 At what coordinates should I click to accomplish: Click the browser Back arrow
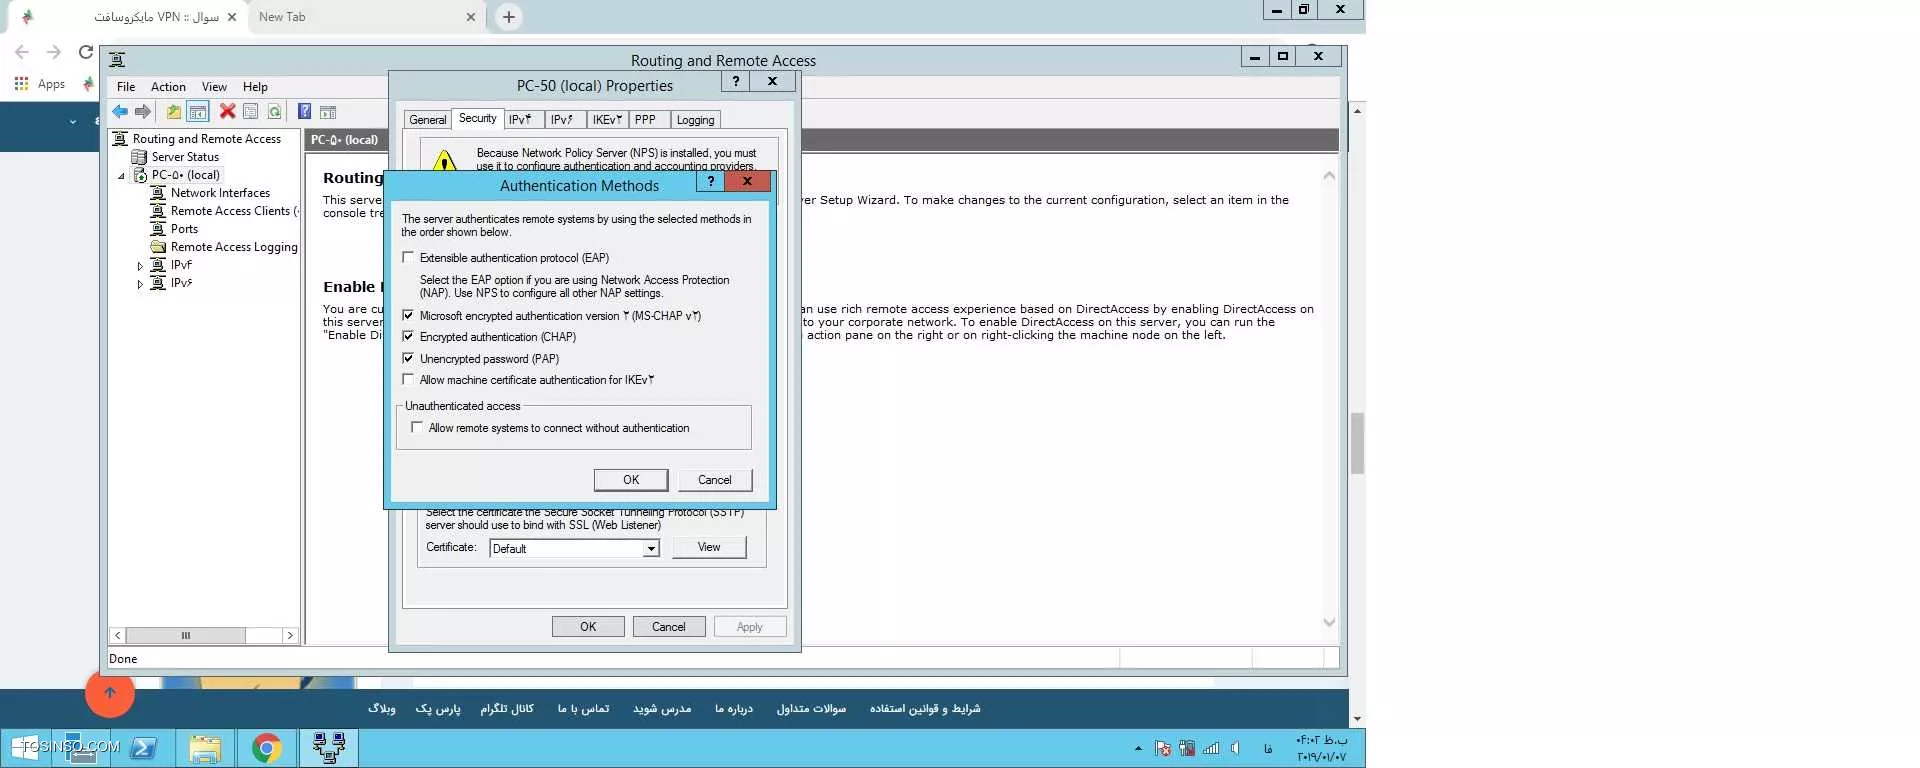[x=22, y=52]
